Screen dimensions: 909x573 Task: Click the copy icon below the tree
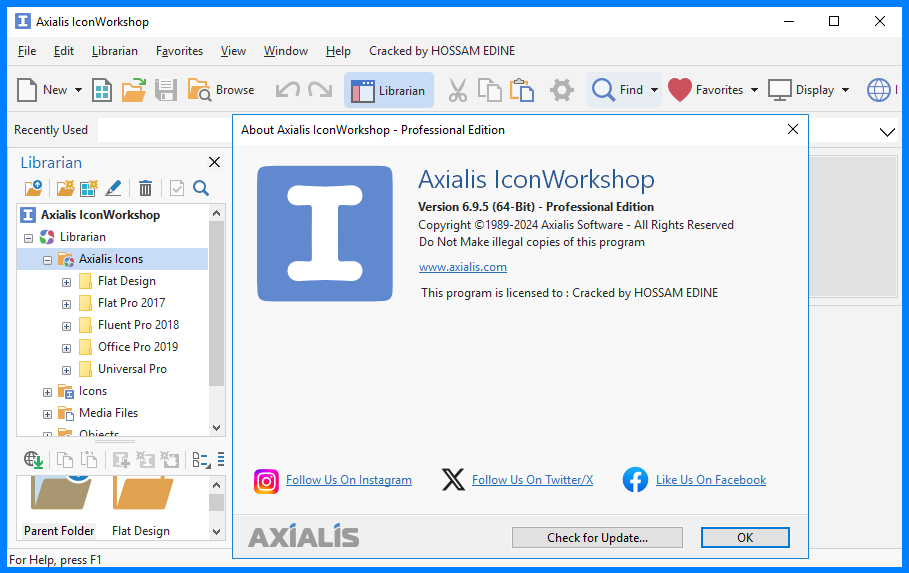[65, 460]
